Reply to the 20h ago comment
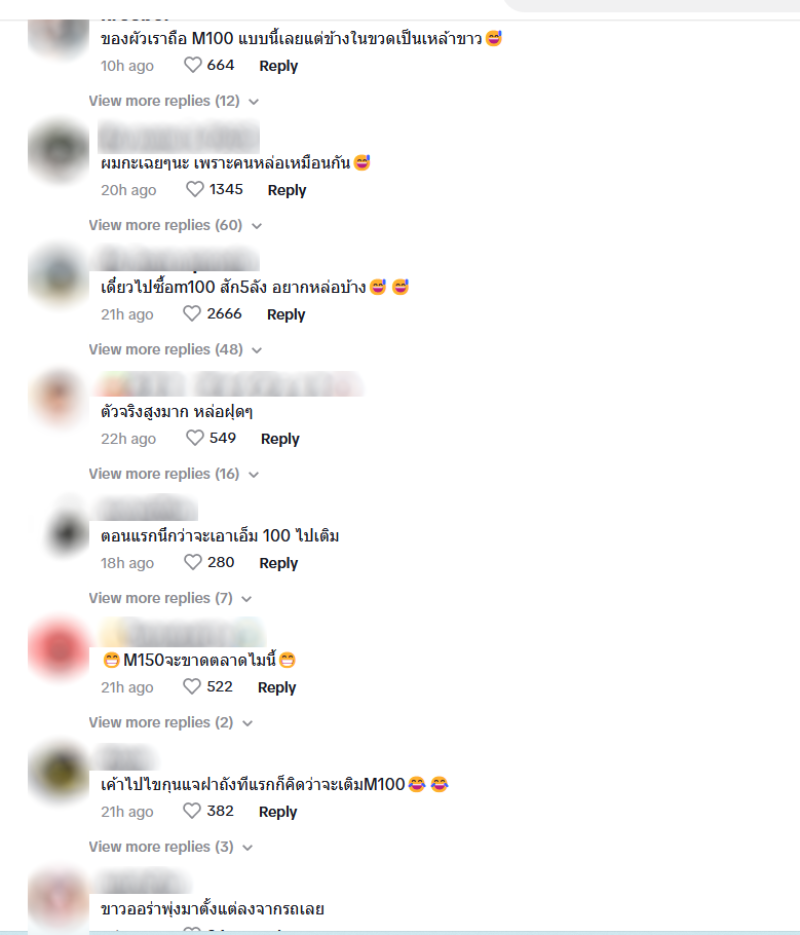The width and height of the screenshot is (800, 935). coord(287,190)
